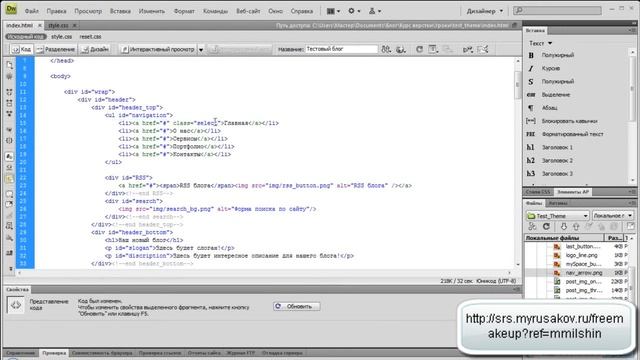The image size is (640, 360).
Task: Close the index.html document tab
Action: (x=40, y=25)
